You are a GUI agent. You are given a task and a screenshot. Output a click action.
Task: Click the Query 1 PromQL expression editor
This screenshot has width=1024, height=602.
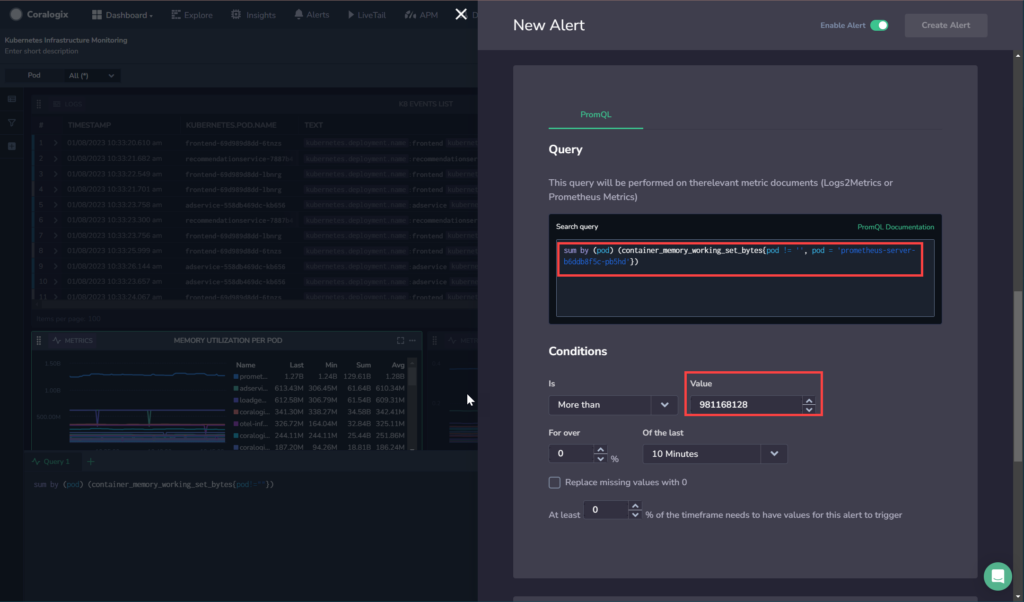pos(154,484)
